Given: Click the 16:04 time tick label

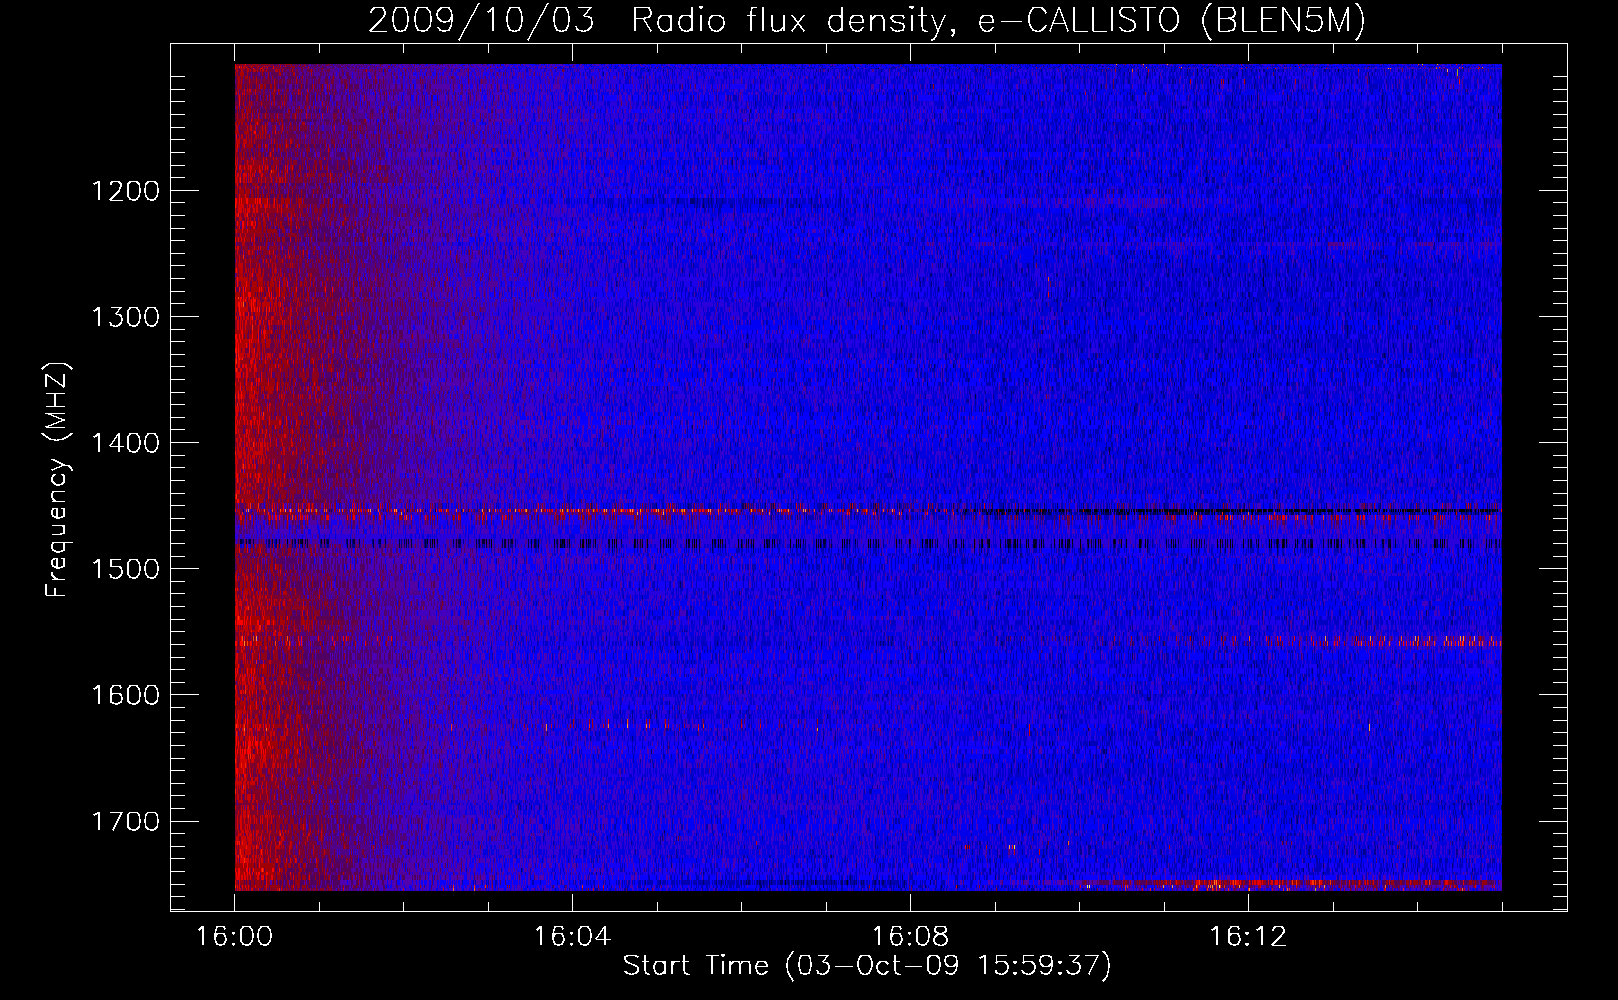Looking at the screenshot, I should (x=572, y=937).
